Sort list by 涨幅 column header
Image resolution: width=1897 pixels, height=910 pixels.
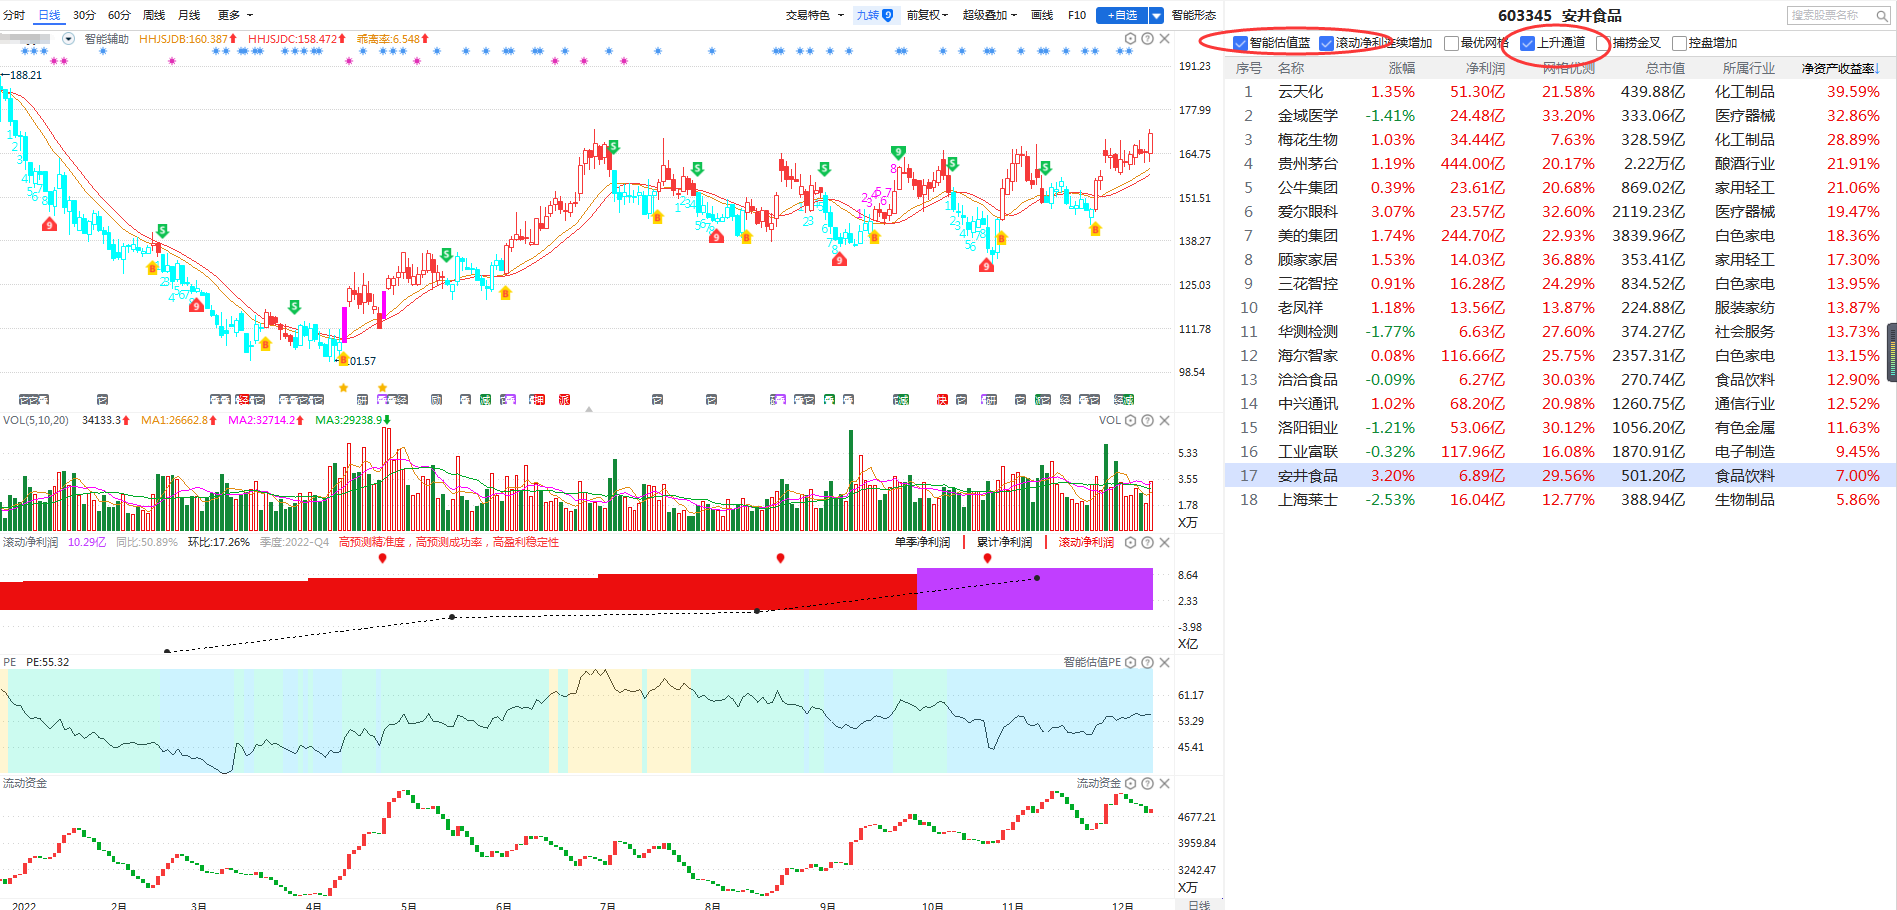[1401, 68]
